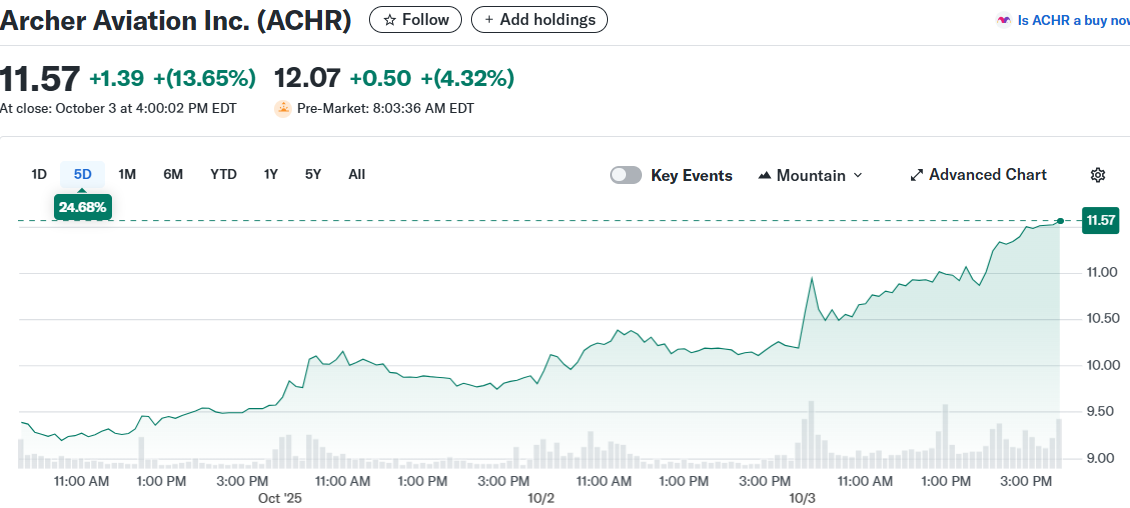Expand the Mountain chart type dropdown
1130x508 pixels.
click(857, 175)
